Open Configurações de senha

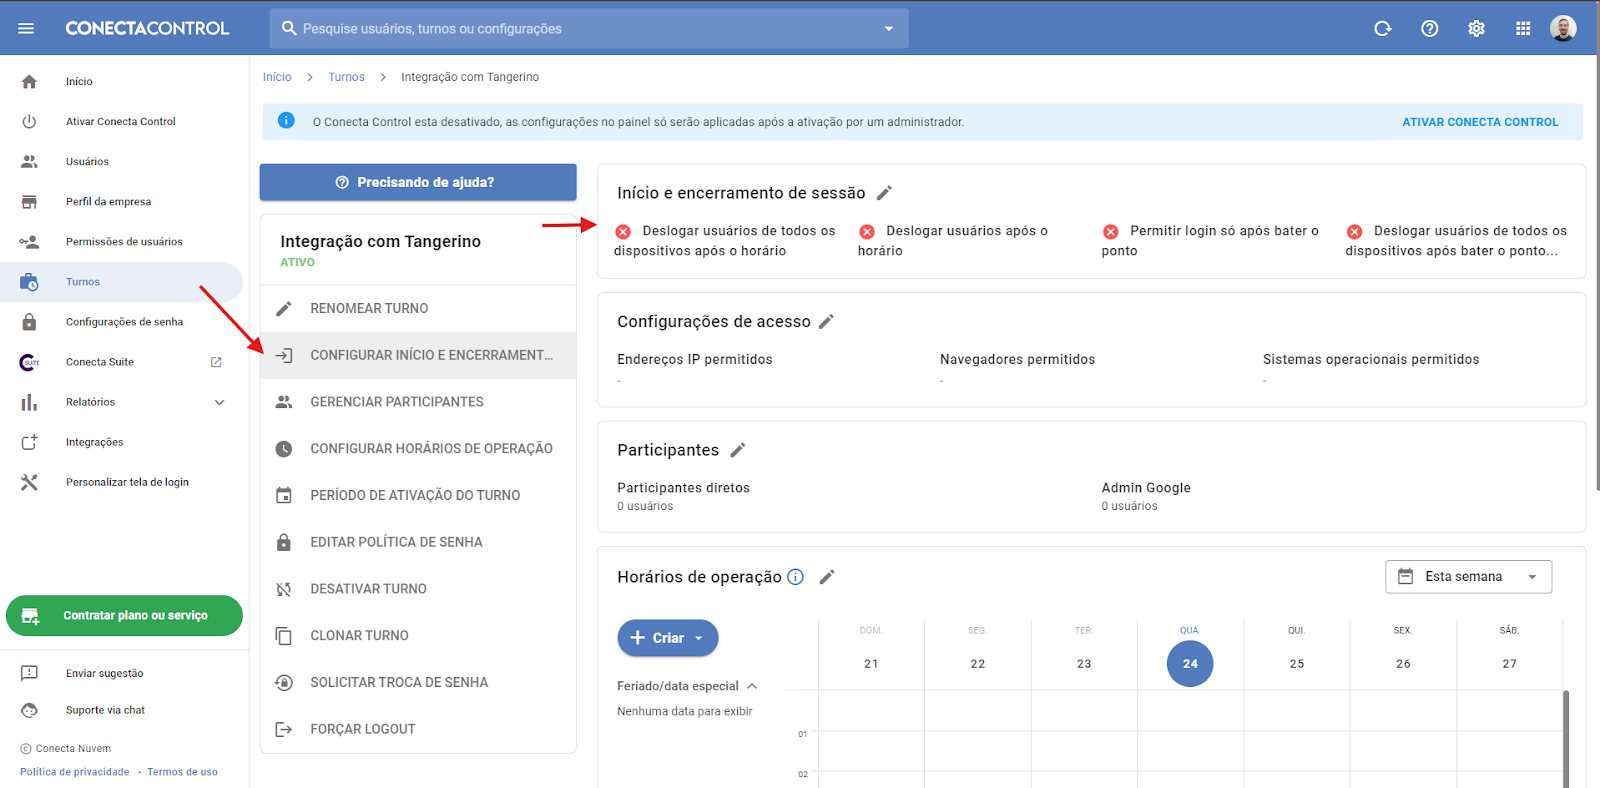pos(124,322)
